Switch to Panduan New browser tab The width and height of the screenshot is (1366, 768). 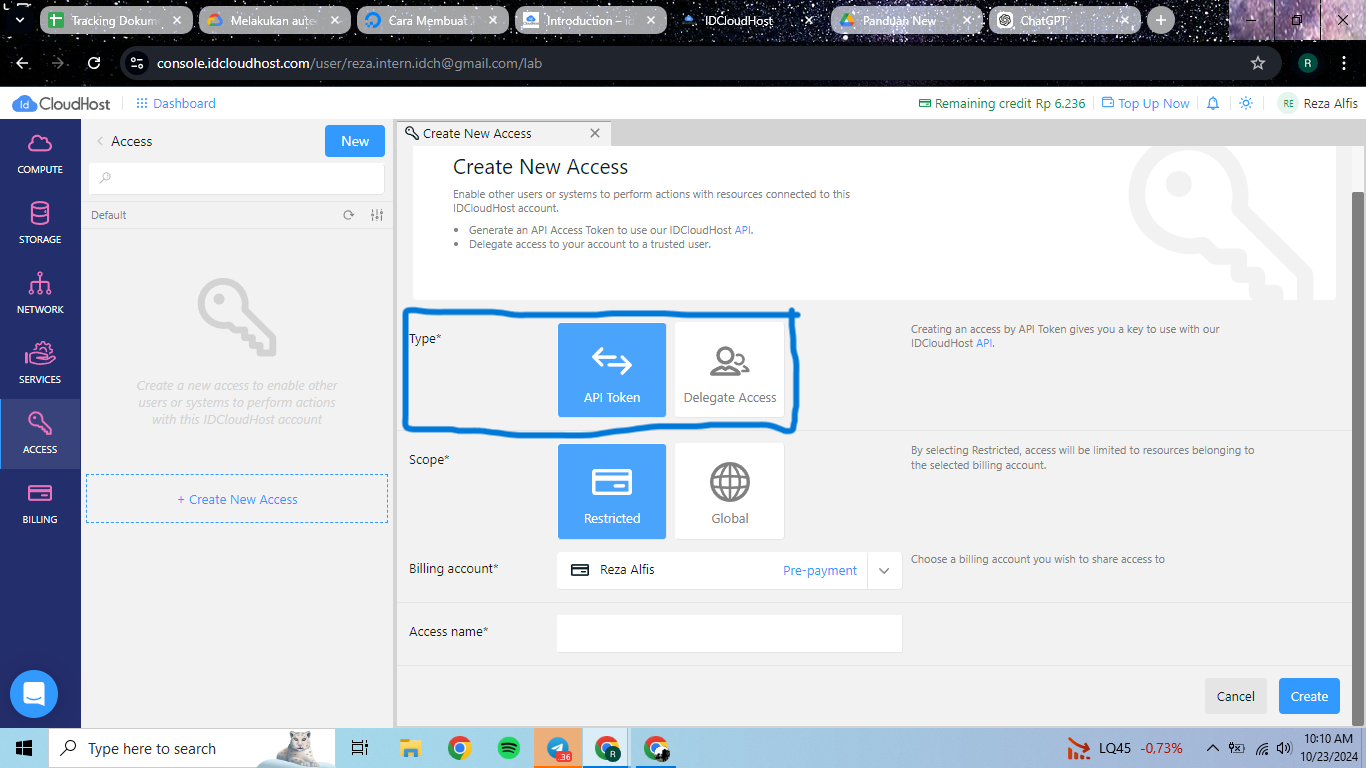click(906, 20)
